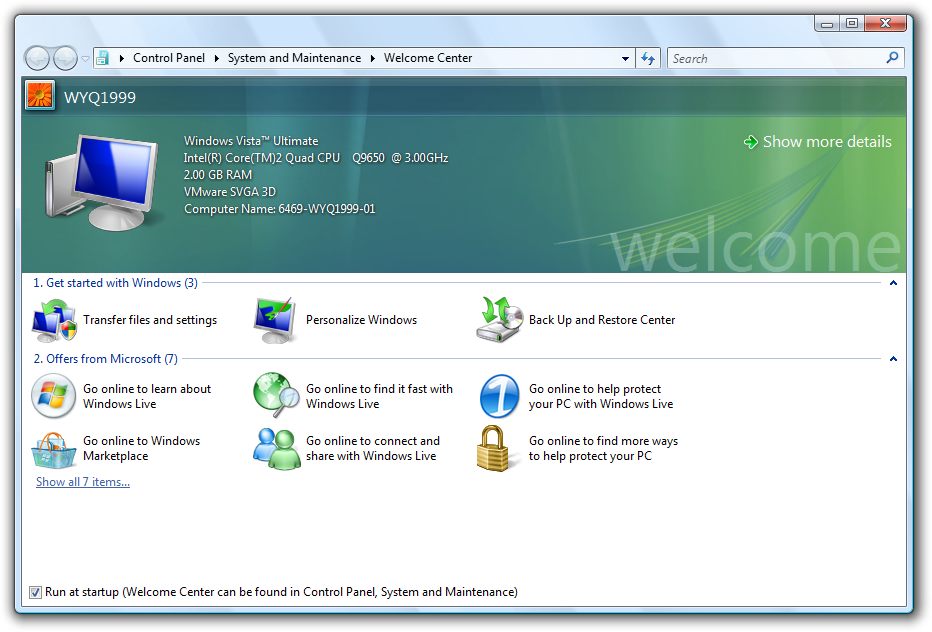Screen dimensions: 932x632
Task: Select System and Maintenance in the breadcrumb
Action: pos(294,58)
